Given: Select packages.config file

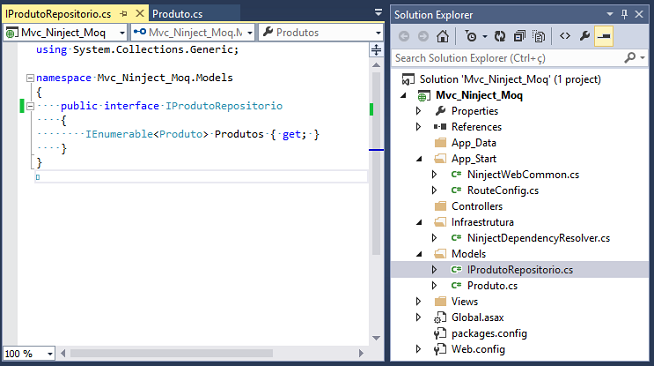Looking at the screenshot, I should point(489,333).
